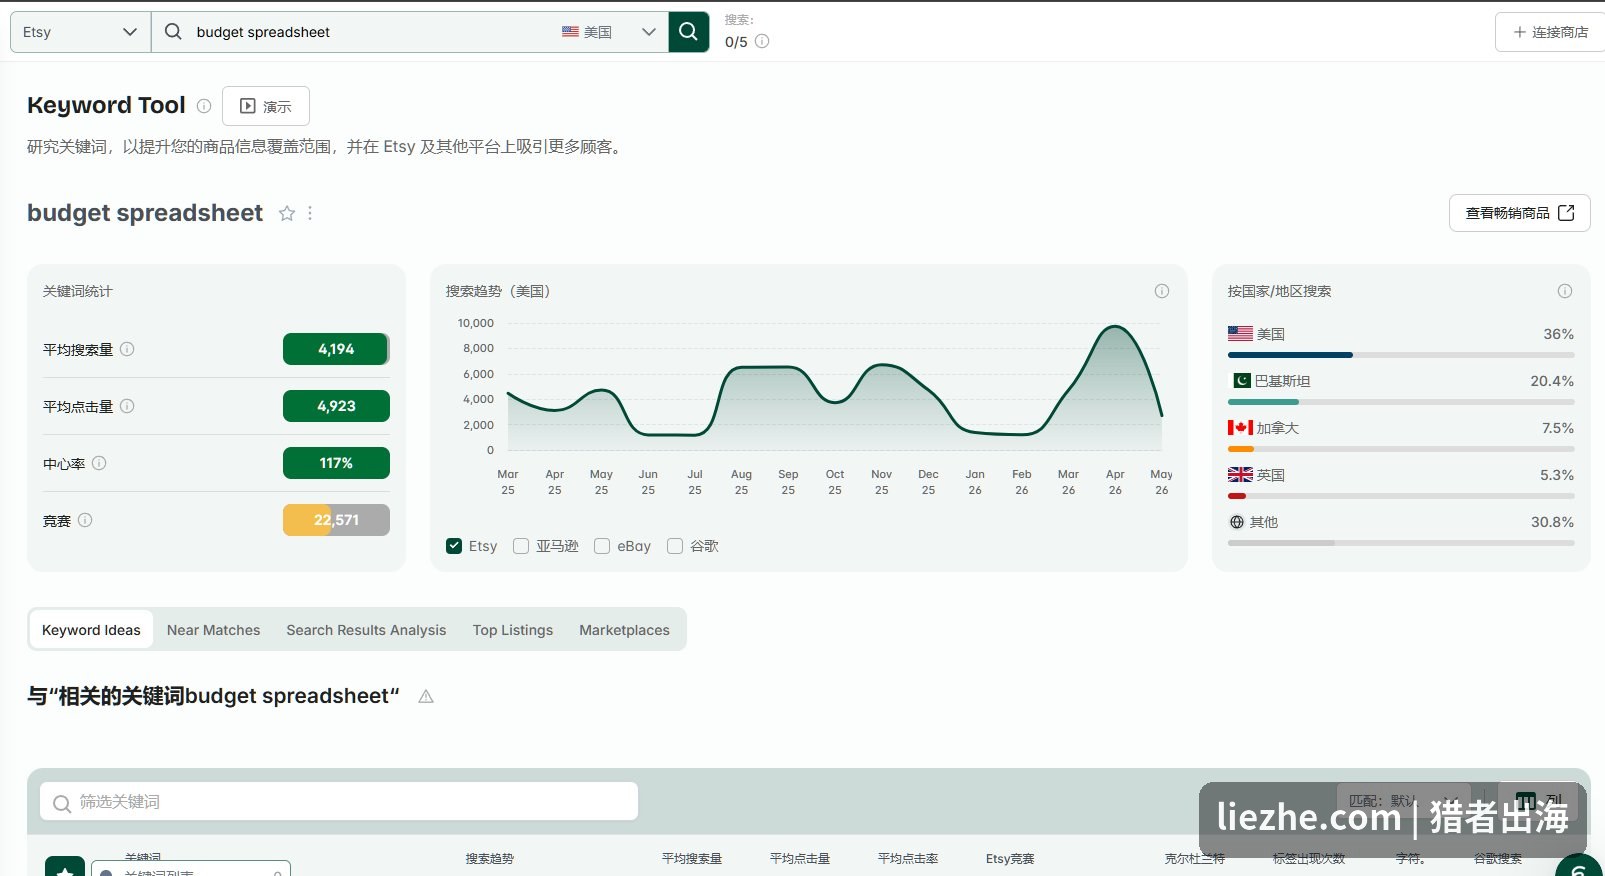
Task: Enable the eBay trend checkbox
Action: [x=602, y=546]
